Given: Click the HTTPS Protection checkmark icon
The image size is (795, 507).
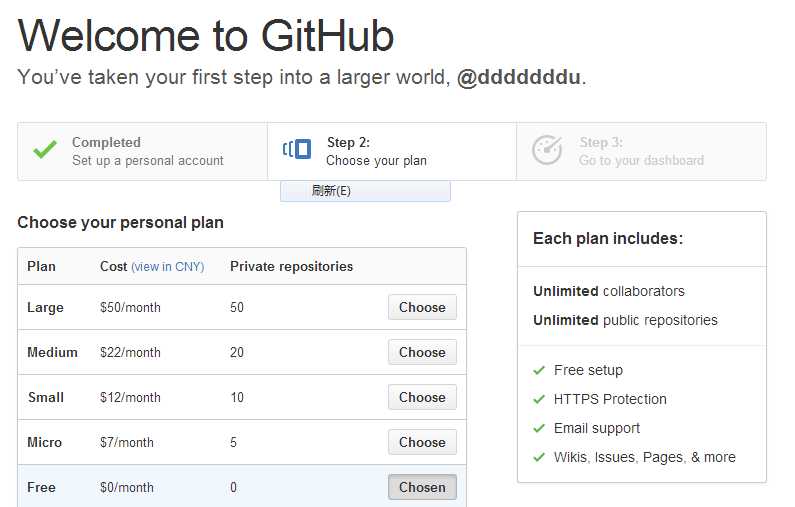Looking at the screenshot, I should point(539,399).
